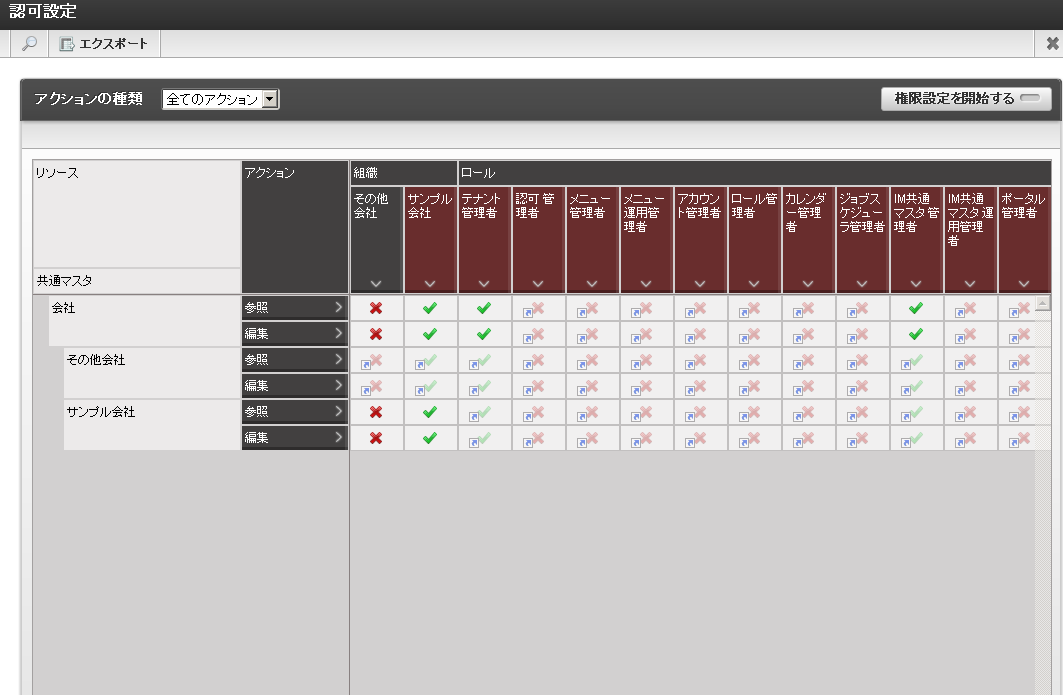Click inherited deny icon for 会社 参照 認可管理者
Viewport: 1063px width, 695px height.
tap(534, 309)
